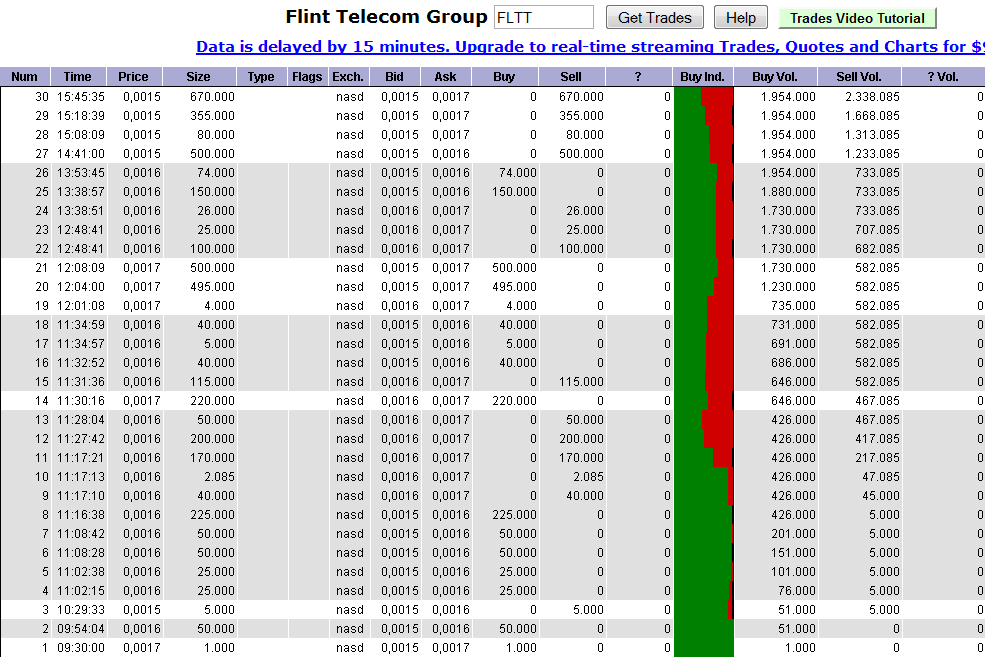
Task: Sort by the Num column header
Action: tap(24, 77)
